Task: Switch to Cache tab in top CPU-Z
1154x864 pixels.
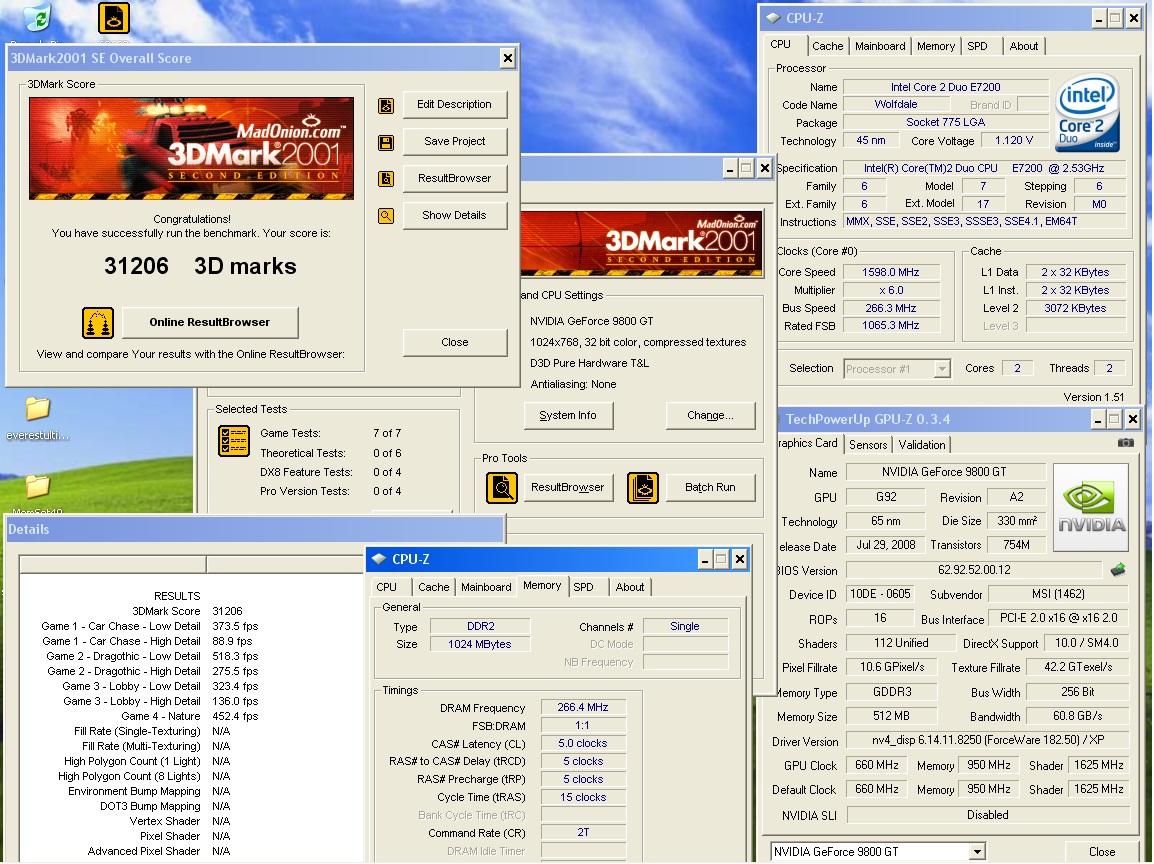Action: tap(827, 46)
